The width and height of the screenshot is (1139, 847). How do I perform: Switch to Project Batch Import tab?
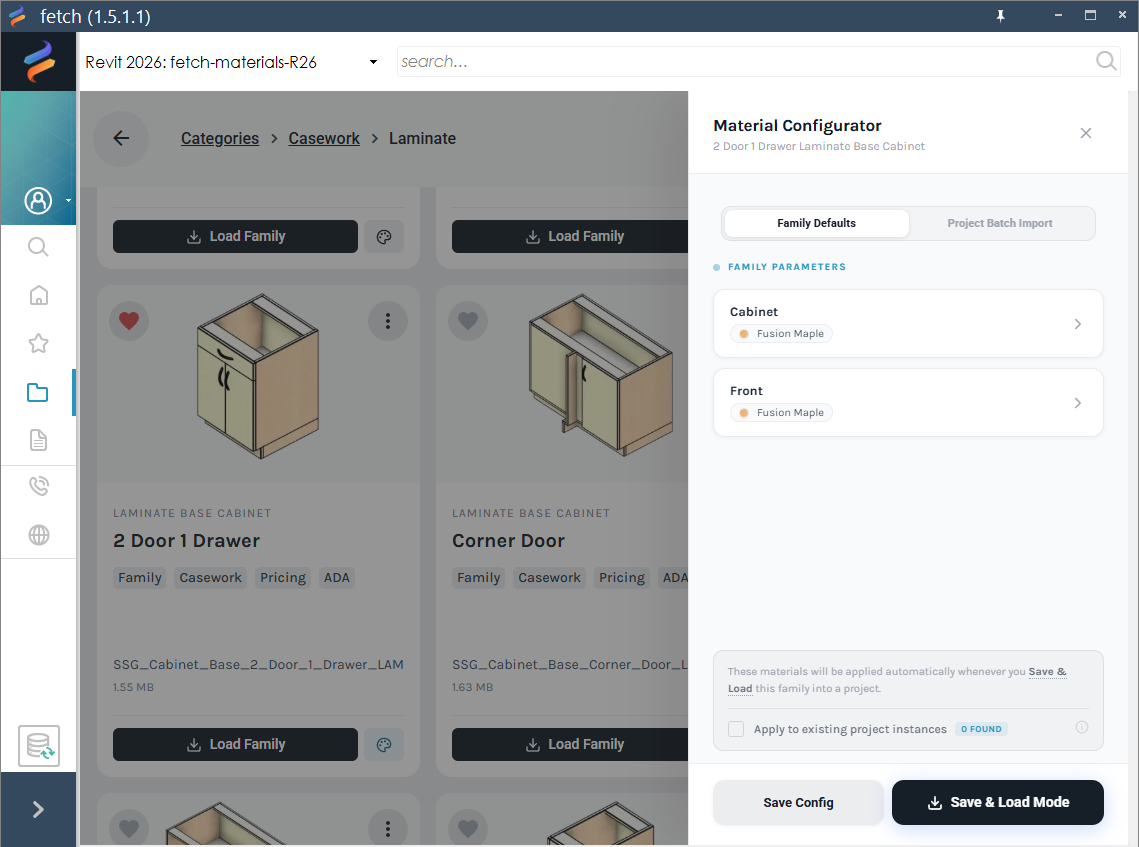[x=1000, y=223]
